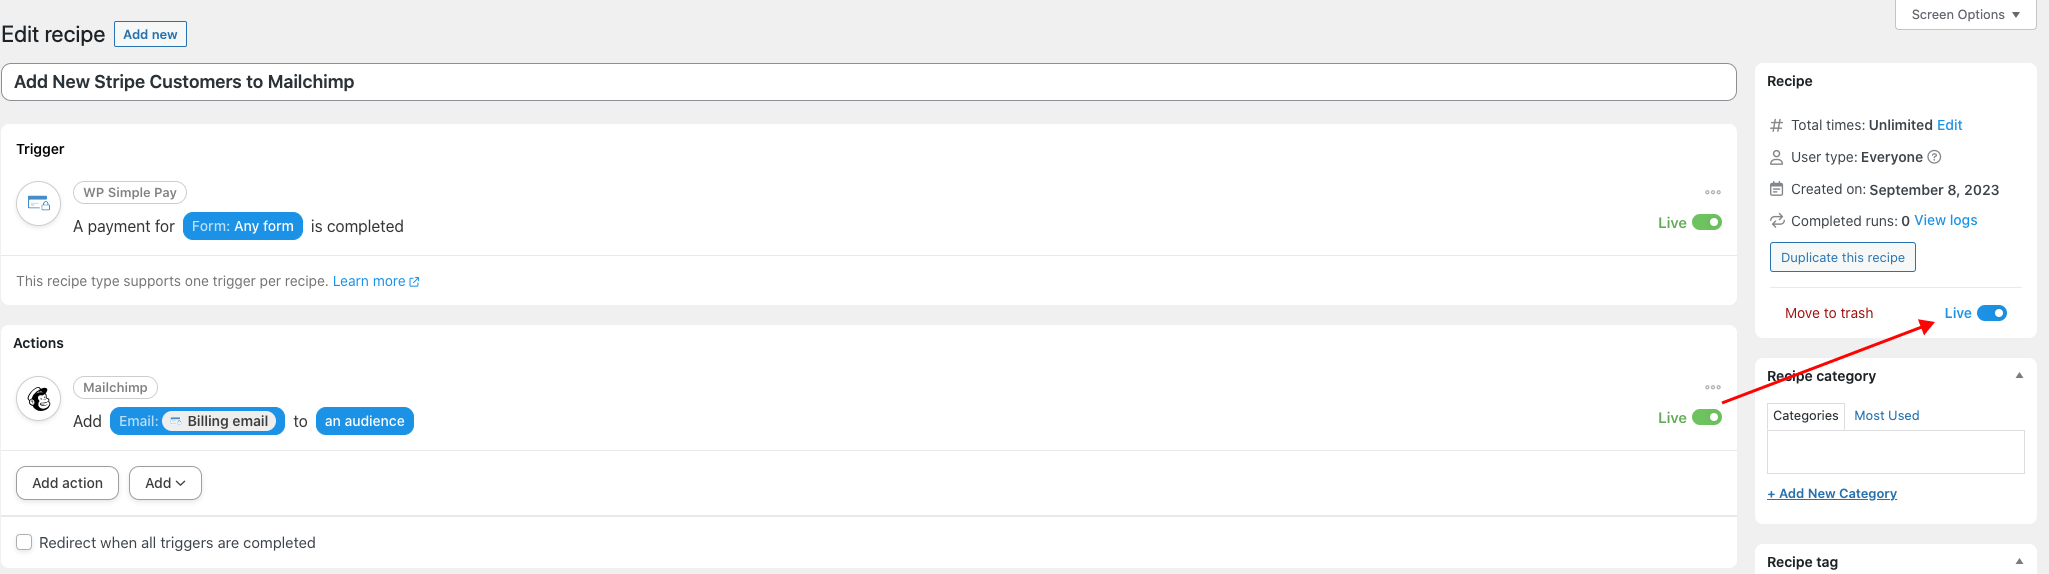This screenshot has width=2049, height=574.
Task: Open the Screen Options dropdown
Action: 1965,15
